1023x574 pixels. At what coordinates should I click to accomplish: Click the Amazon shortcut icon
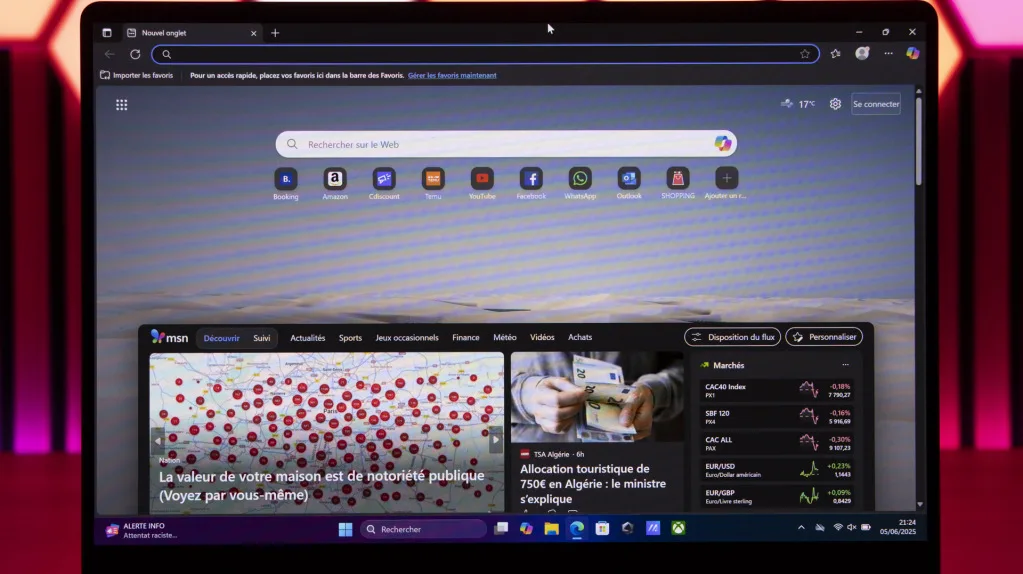pyautogui.click(x=335, y=179)
